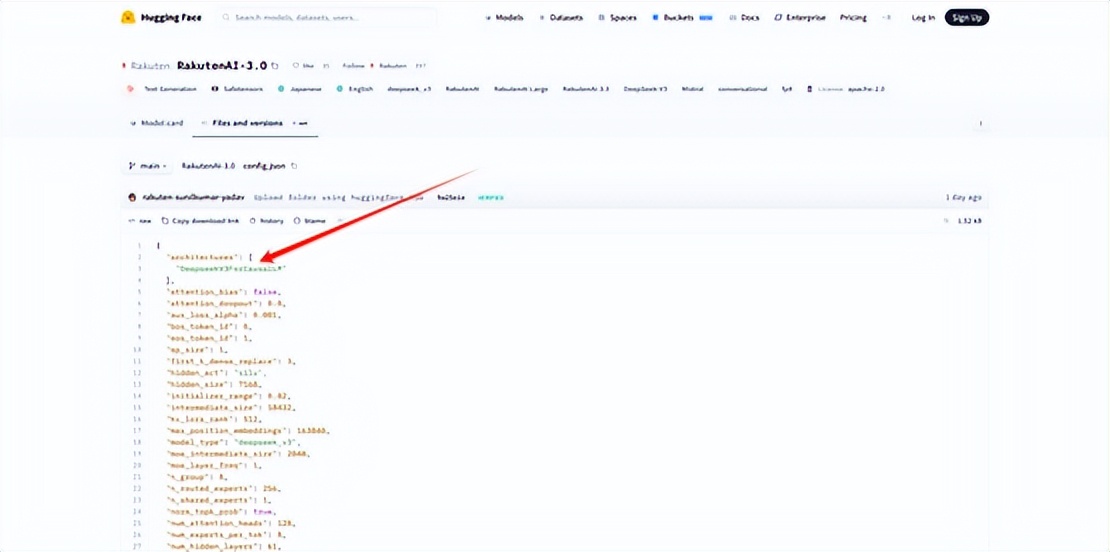Open the RakutenAI-3.0 breadcrumb folder
This screenshot has height=552, width=1110.
point(208,166)
